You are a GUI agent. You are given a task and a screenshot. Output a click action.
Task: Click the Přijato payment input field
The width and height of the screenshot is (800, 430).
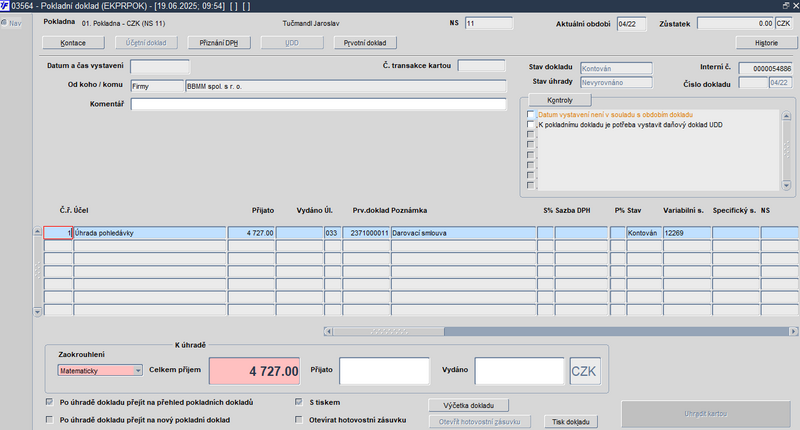point(384,371)
